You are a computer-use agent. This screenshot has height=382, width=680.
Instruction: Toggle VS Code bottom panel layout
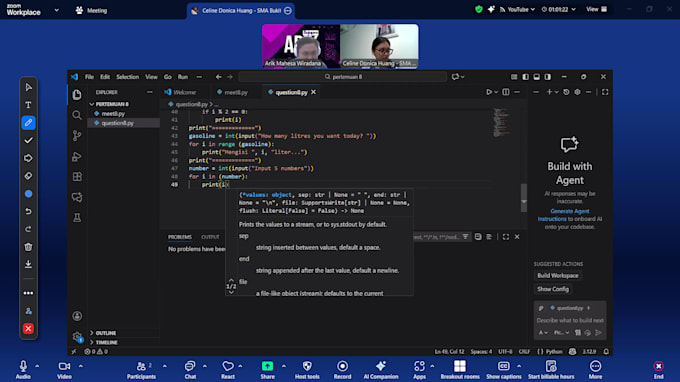[536, 77]
